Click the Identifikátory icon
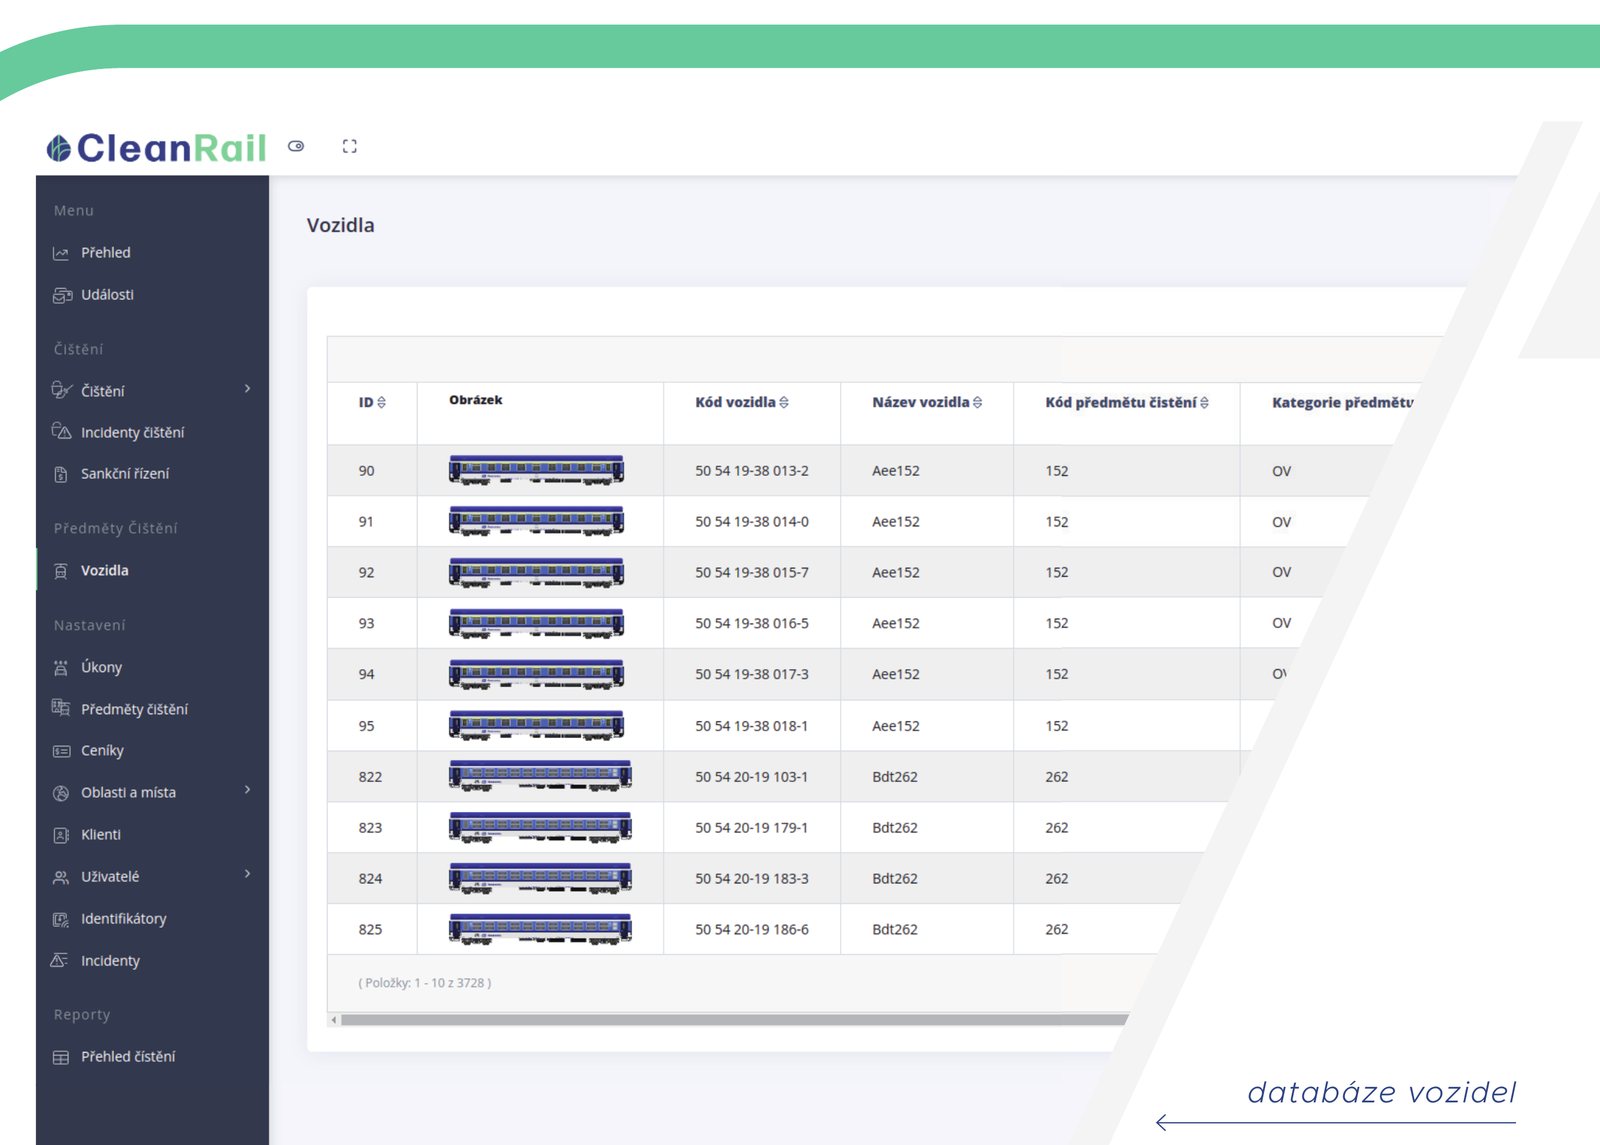The height and width of the screenshot is (1145, 1600). tap(61, 919)
